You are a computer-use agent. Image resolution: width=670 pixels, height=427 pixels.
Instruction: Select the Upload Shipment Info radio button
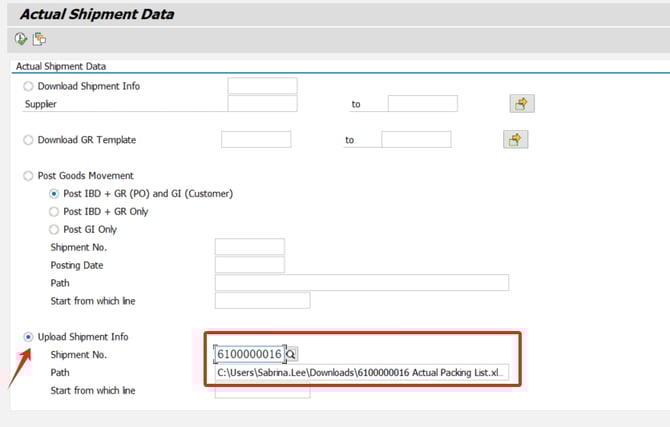[28, 337]
